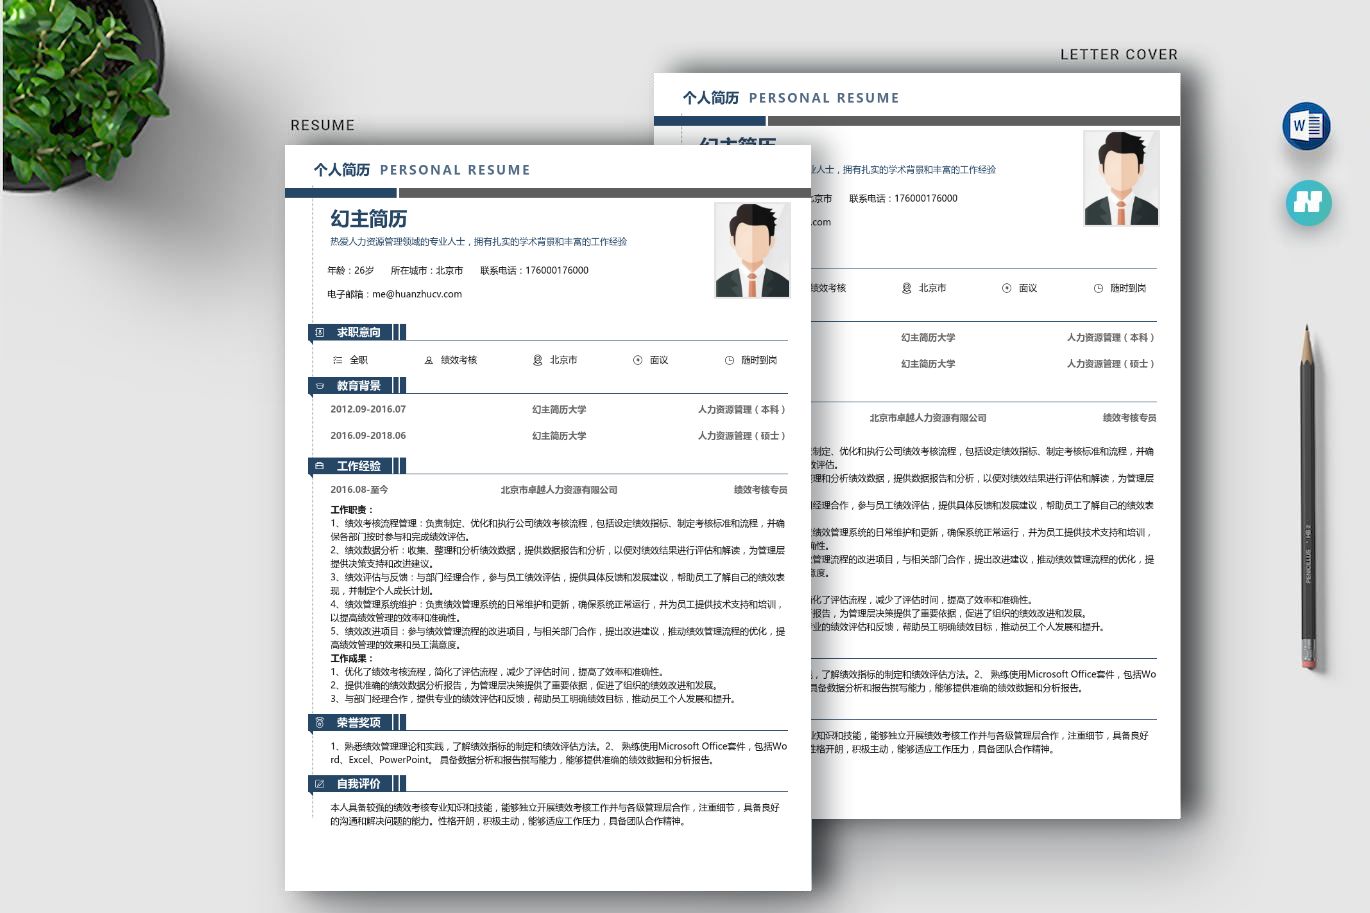This screenshot has width=1370, height=913.
Task: Select the avatar photo on front resume
Action: (x=752, y=250)
